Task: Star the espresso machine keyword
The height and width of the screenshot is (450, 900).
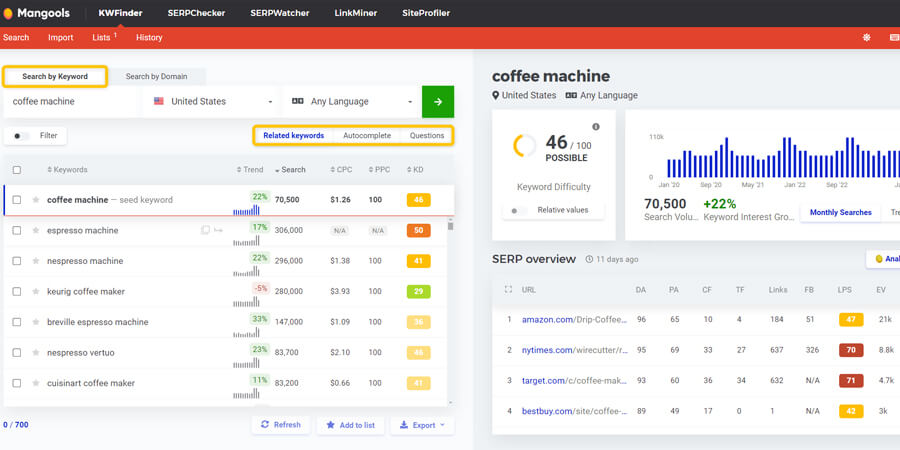Action: [36, 230]
